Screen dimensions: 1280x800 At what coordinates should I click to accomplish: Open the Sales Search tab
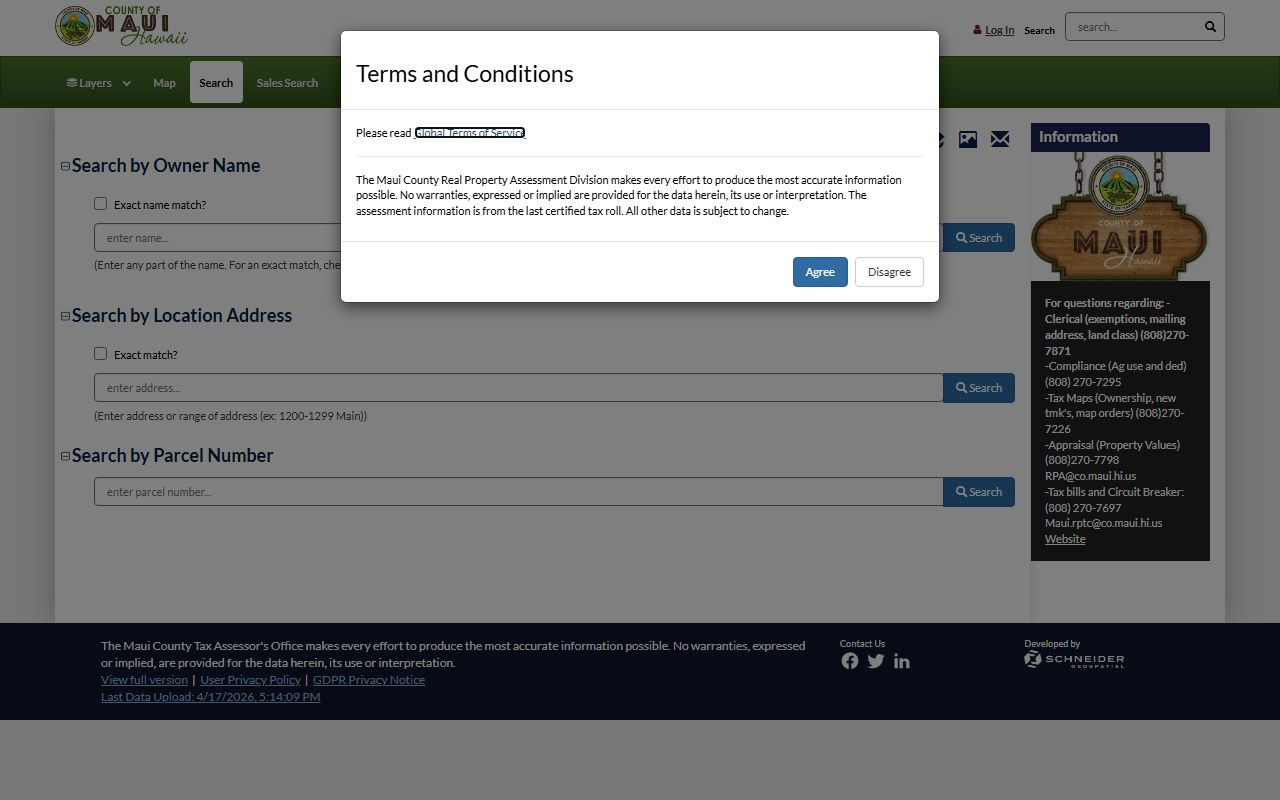(287, 83)
